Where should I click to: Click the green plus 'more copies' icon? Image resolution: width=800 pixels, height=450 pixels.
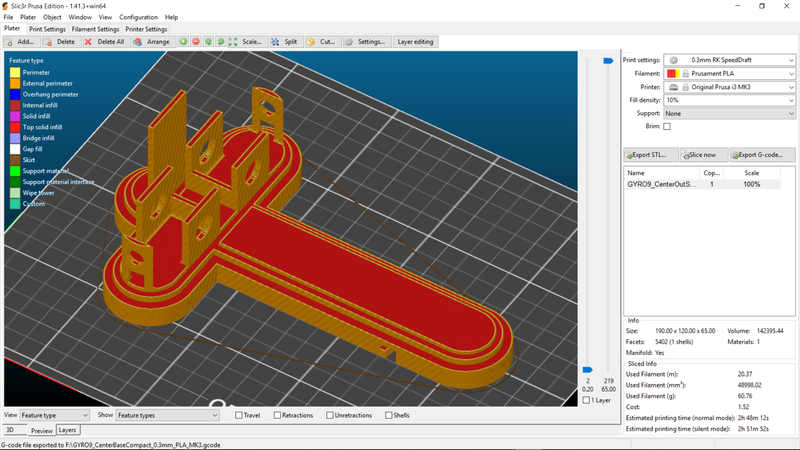[x=183, y=42]
